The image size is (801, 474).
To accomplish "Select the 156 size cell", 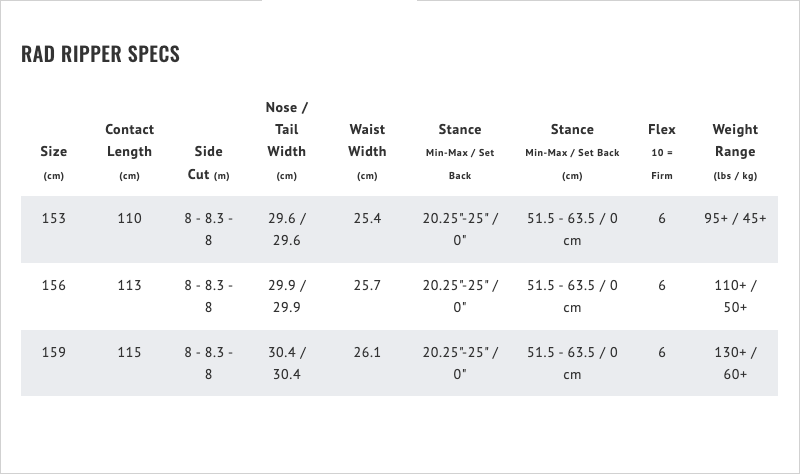I will 54,285.
